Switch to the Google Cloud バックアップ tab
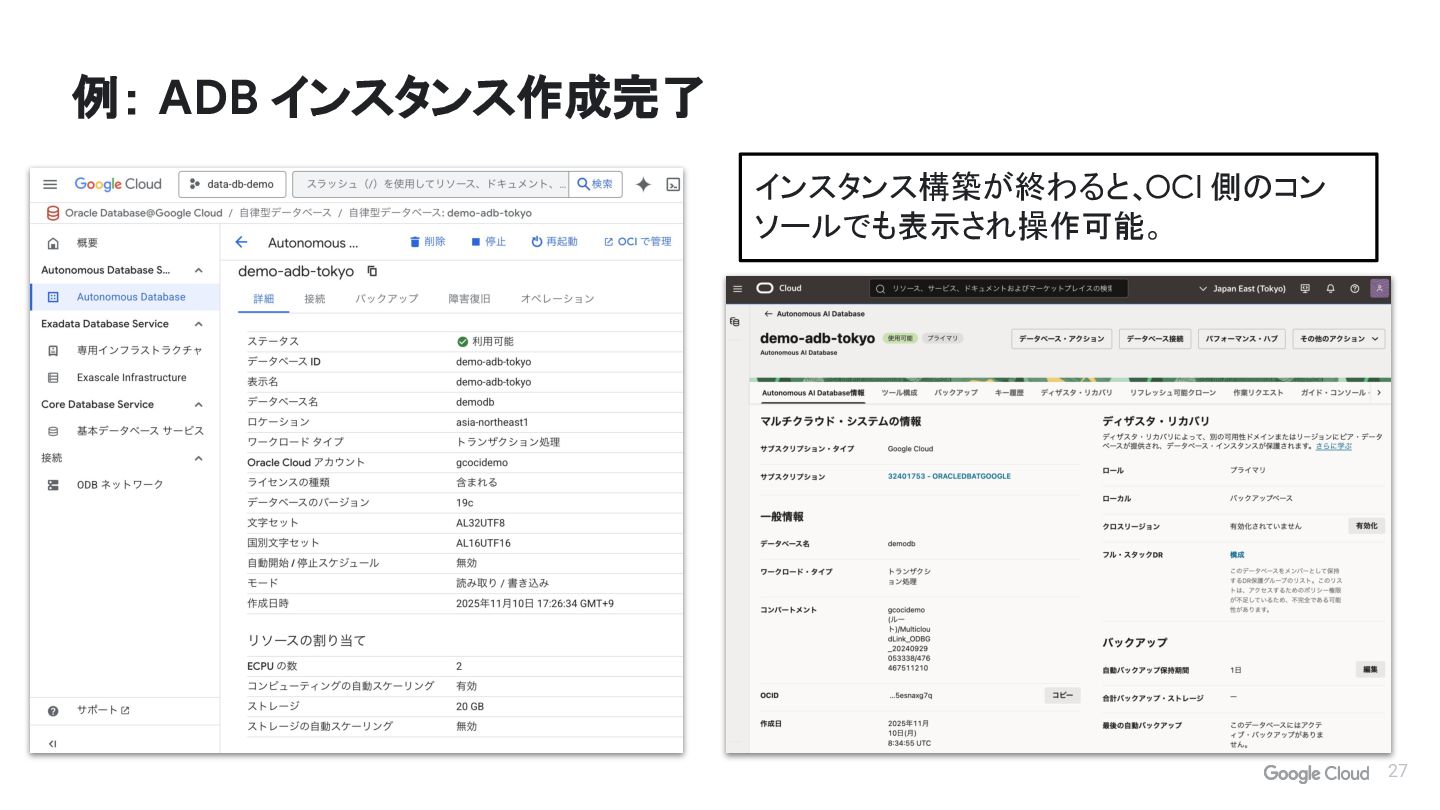This screenshot has width=1440, height=810. point(387,299)
